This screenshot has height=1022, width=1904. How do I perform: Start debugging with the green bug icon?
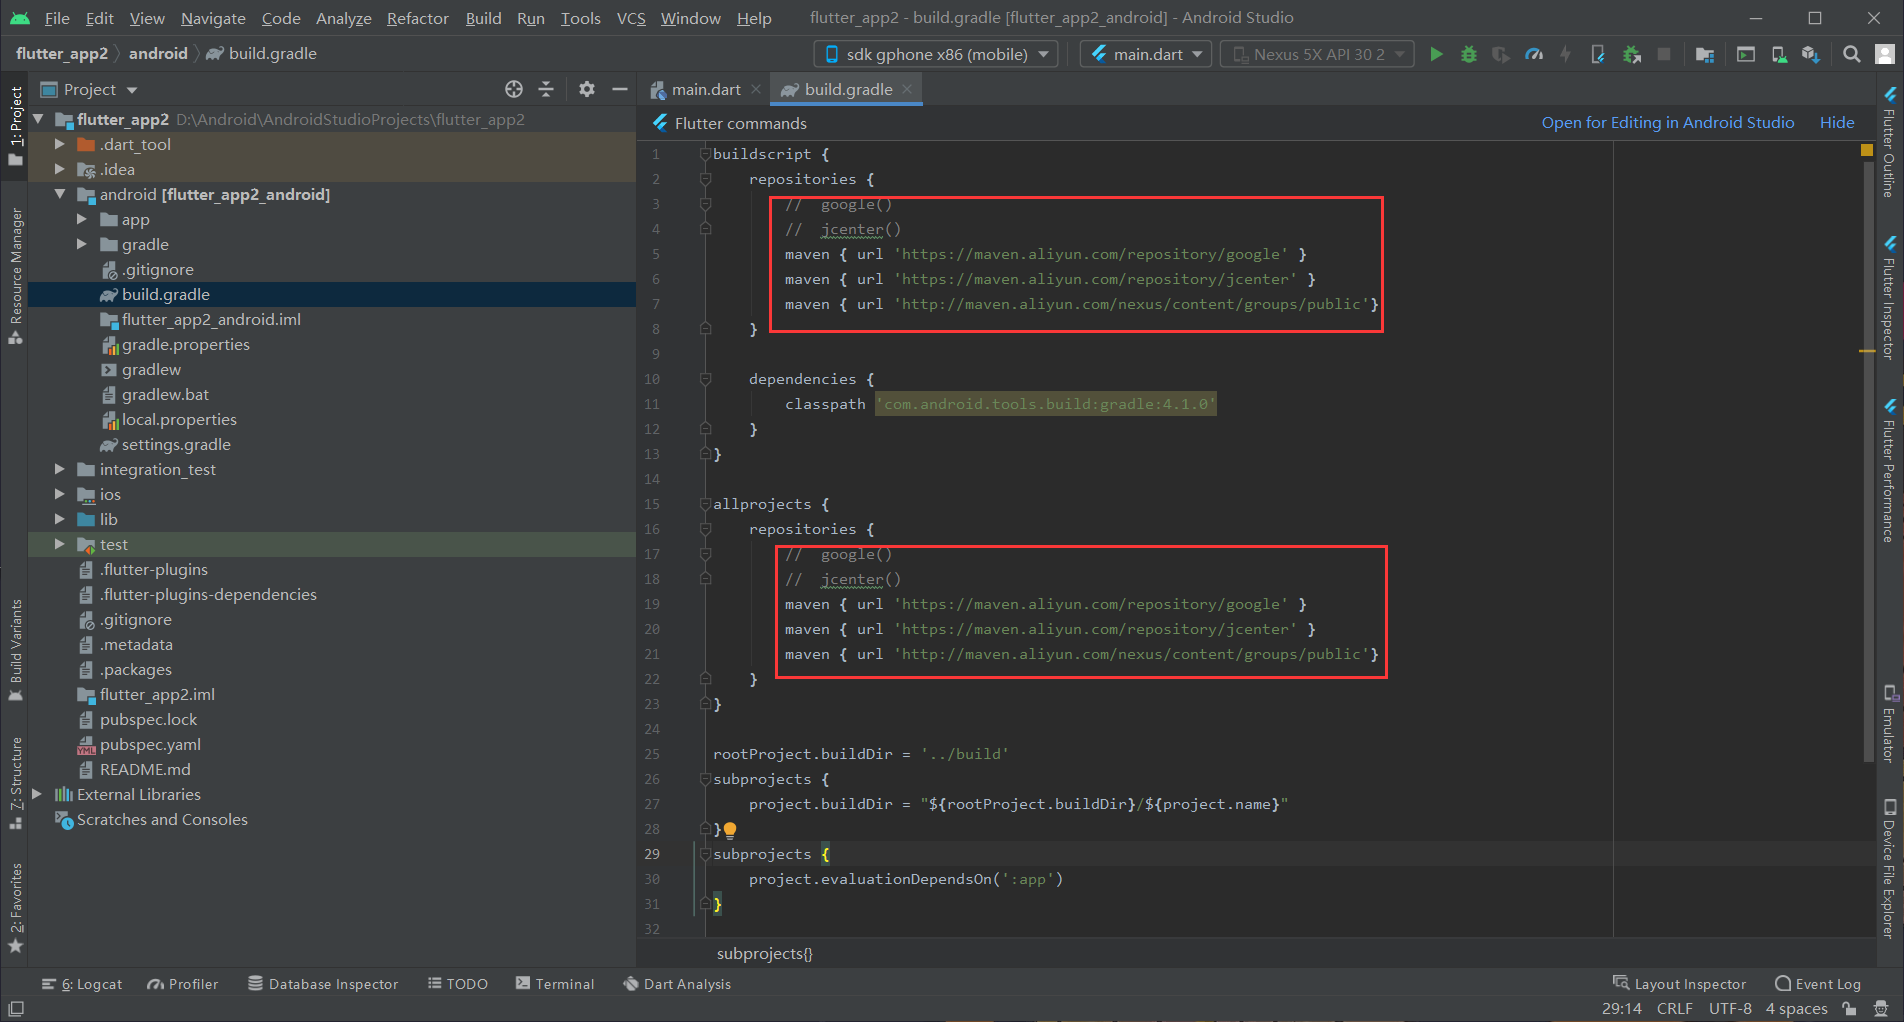[x=1468, y=54]
